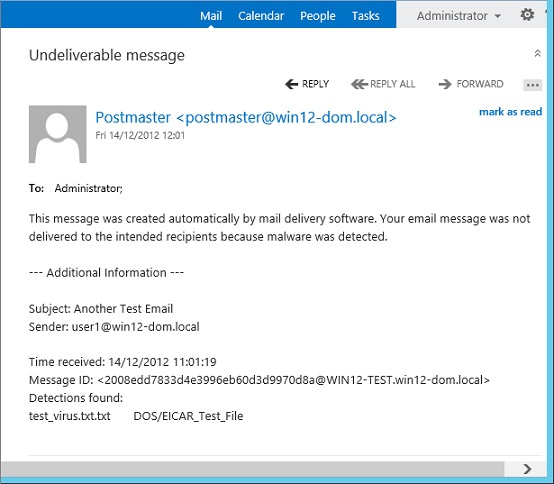Screen dimensions: 554x484
Task: Click the mark as read link
Action: [510, 112]
